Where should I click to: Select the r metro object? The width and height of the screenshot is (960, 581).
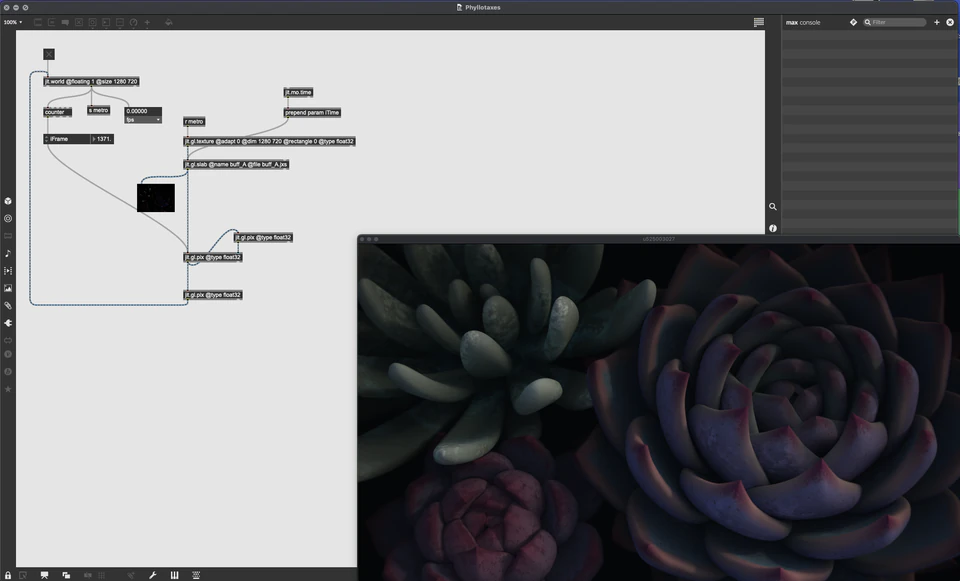194,122
